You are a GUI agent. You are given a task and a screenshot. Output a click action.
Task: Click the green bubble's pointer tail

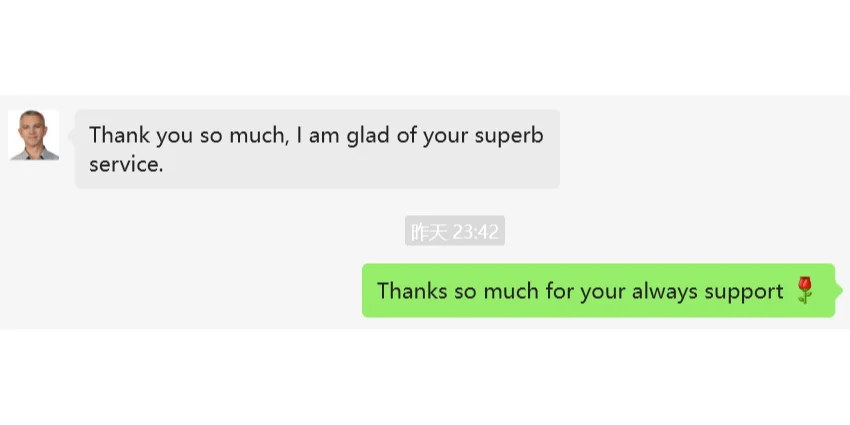click(x=838, y=290)
